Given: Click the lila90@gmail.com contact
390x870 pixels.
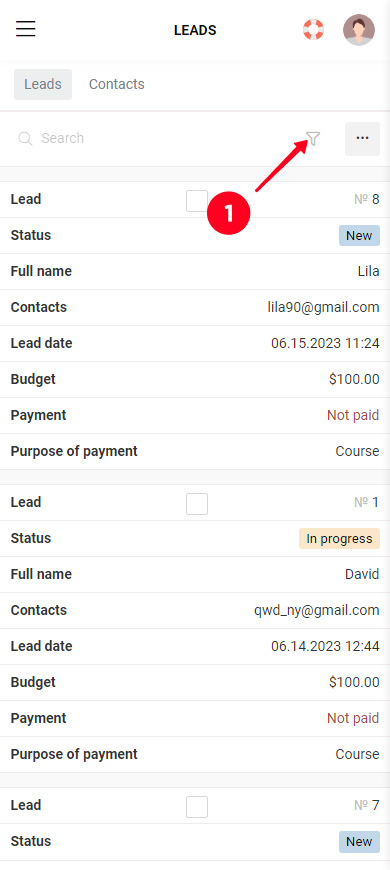Looking at the screenshot, I should [323, 307].
